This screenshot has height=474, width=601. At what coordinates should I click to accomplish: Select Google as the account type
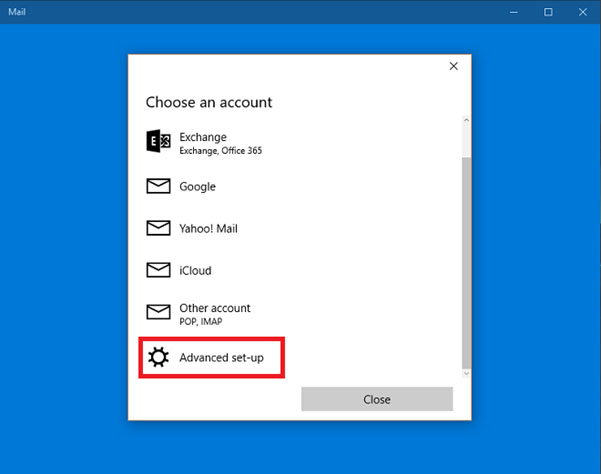(299, 186)
